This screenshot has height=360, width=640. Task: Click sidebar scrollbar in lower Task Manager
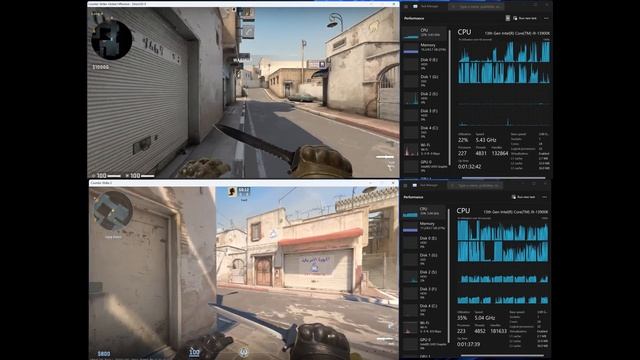click(450, 276)
